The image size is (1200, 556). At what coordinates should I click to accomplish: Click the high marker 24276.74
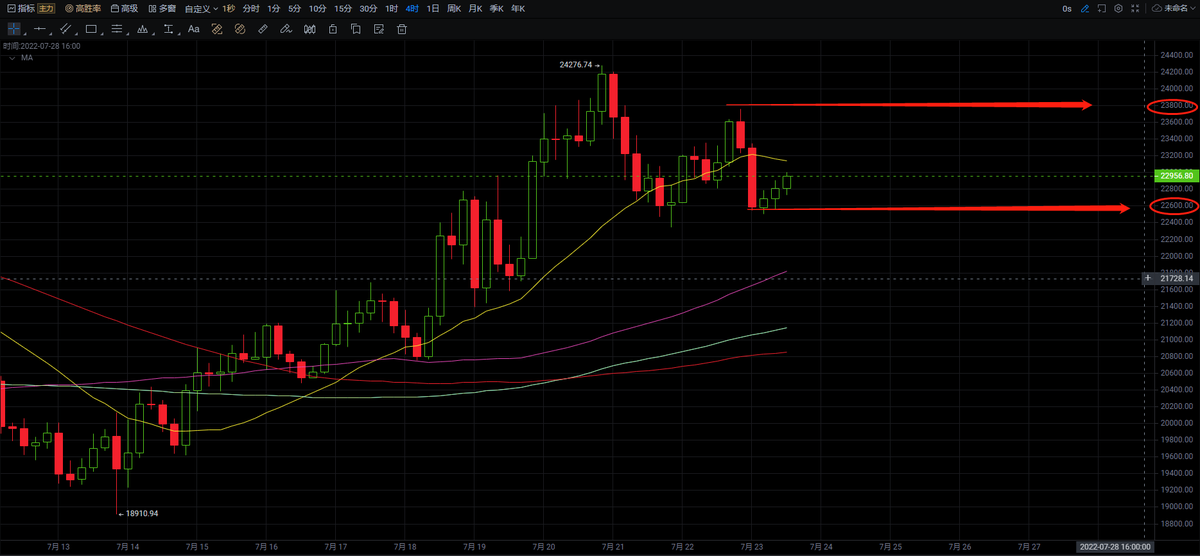(x=576, y=64)
